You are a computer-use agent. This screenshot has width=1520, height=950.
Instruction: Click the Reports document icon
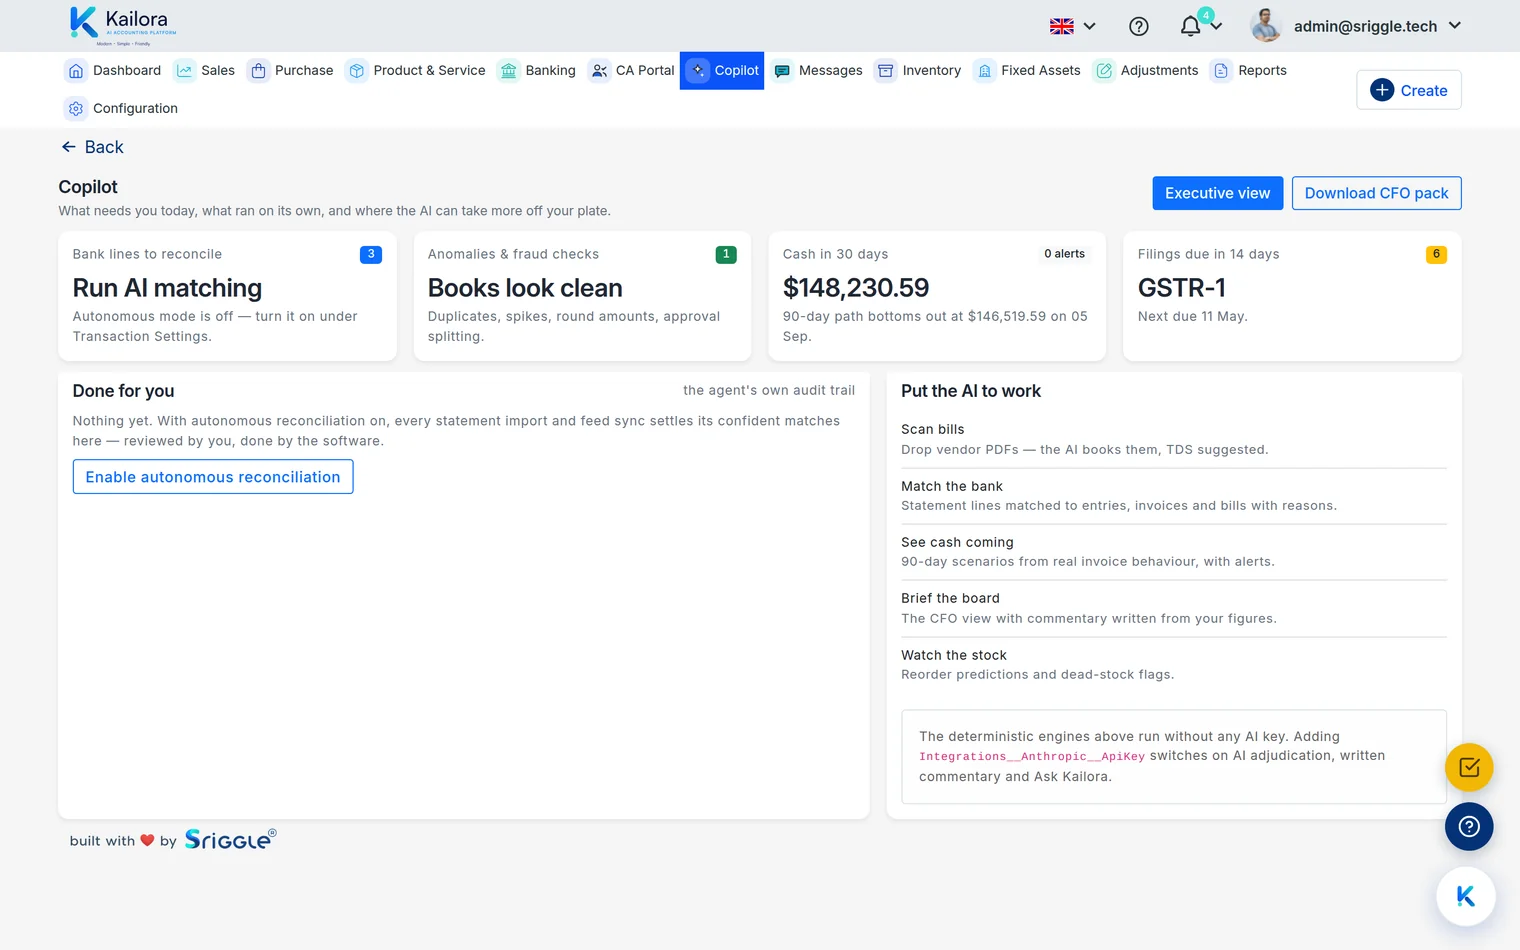click(1221, 70)
